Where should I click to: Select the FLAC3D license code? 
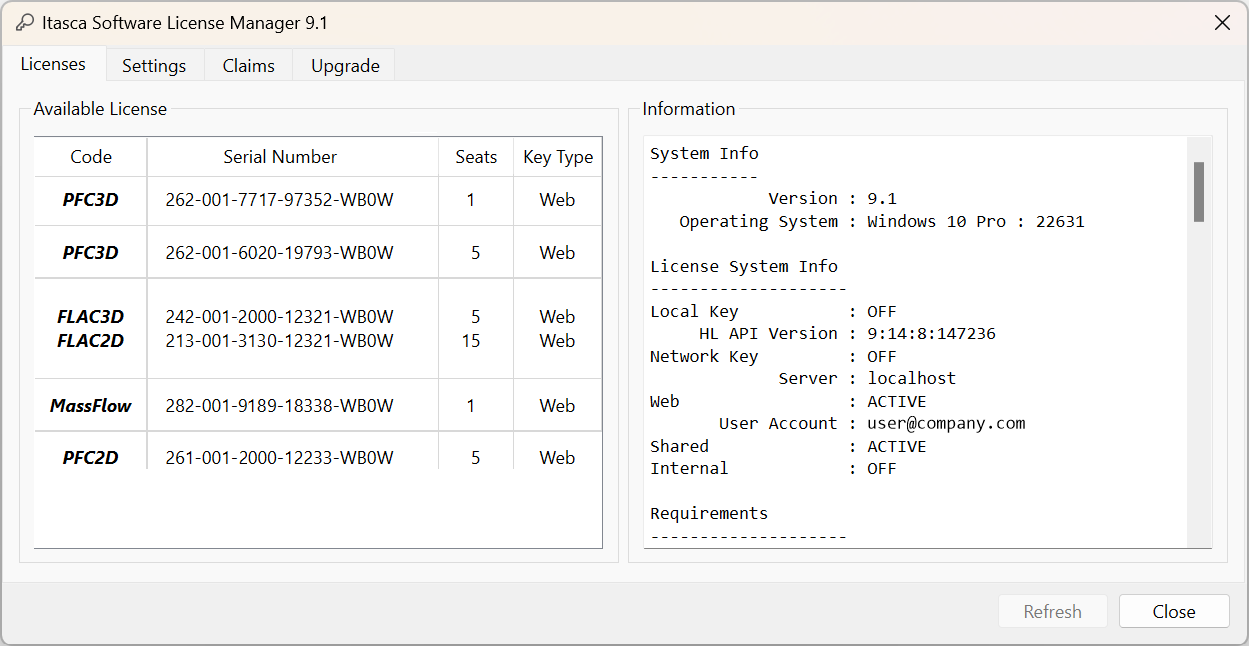(x=91, y=317)
